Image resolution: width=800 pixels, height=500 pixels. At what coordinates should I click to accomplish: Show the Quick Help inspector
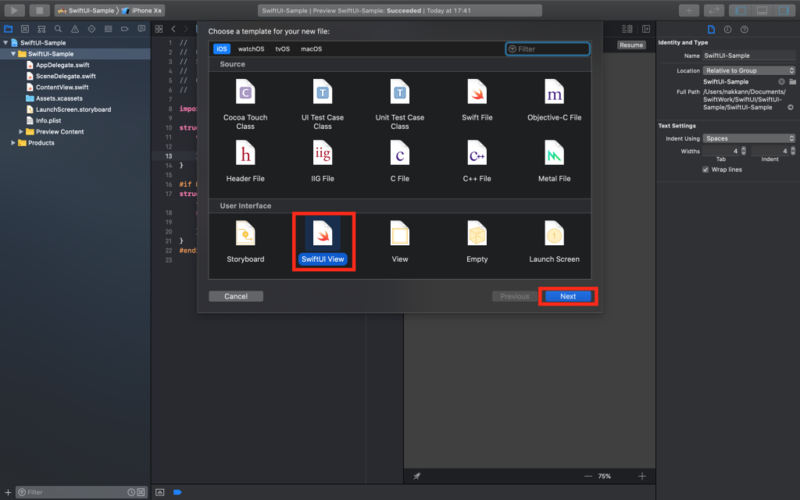pos(744,30)
